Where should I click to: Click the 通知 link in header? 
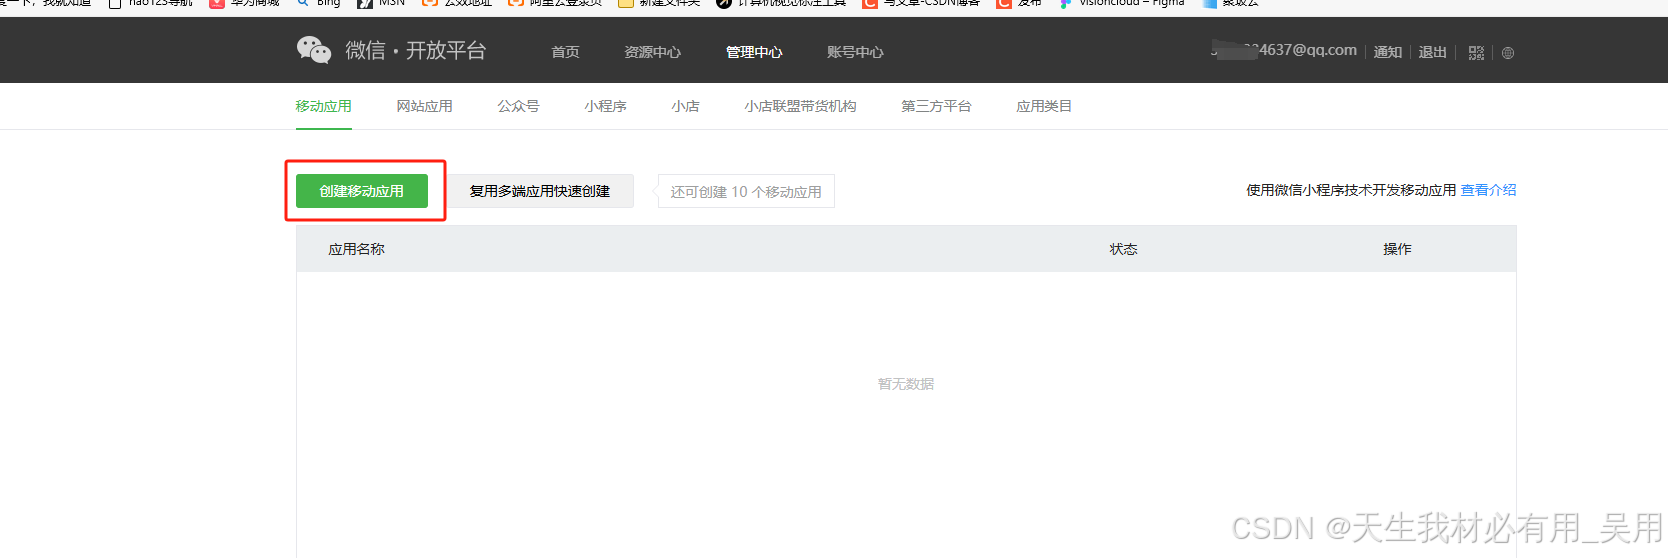tap(1388, 52)
